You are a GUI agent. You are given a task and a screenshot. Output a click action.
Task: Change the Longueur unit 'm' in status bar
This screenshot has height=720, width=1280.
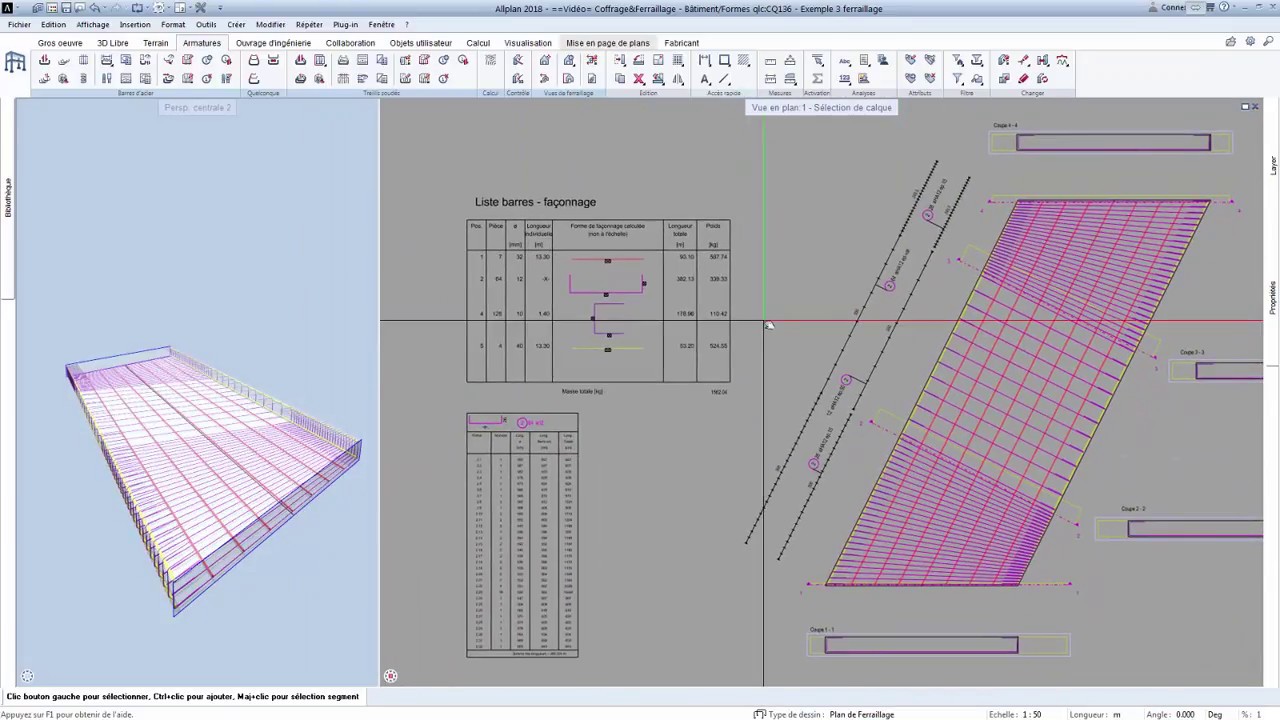pos(1116,714)
